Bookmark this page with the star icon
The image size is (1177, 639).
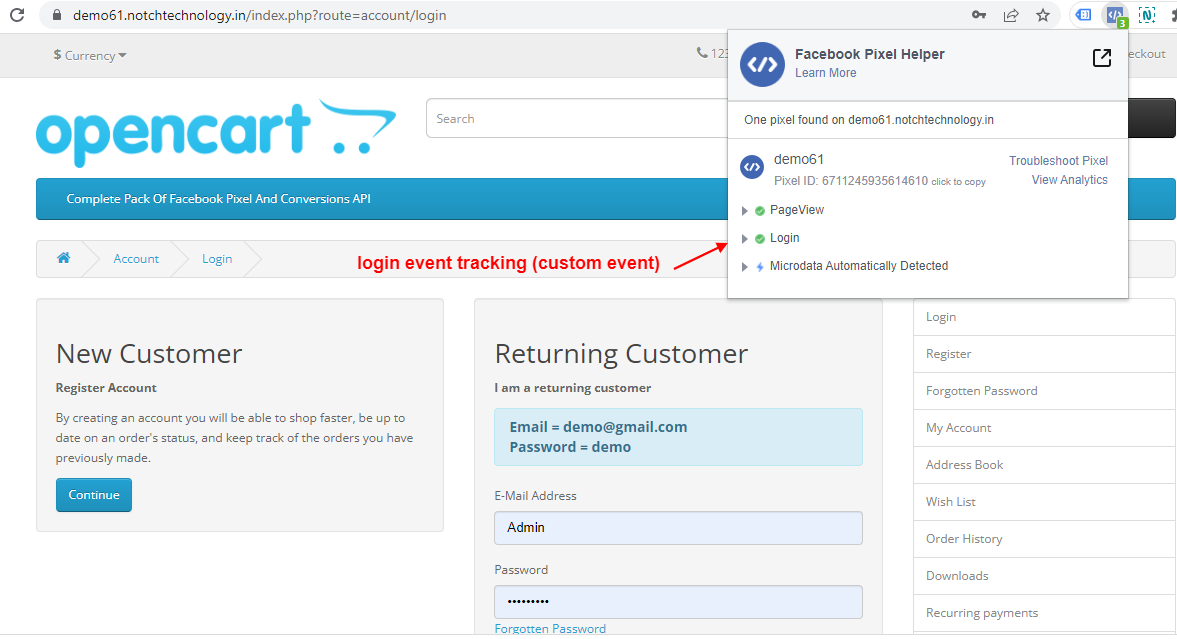pyautogui.click(x=1043, y=15)
